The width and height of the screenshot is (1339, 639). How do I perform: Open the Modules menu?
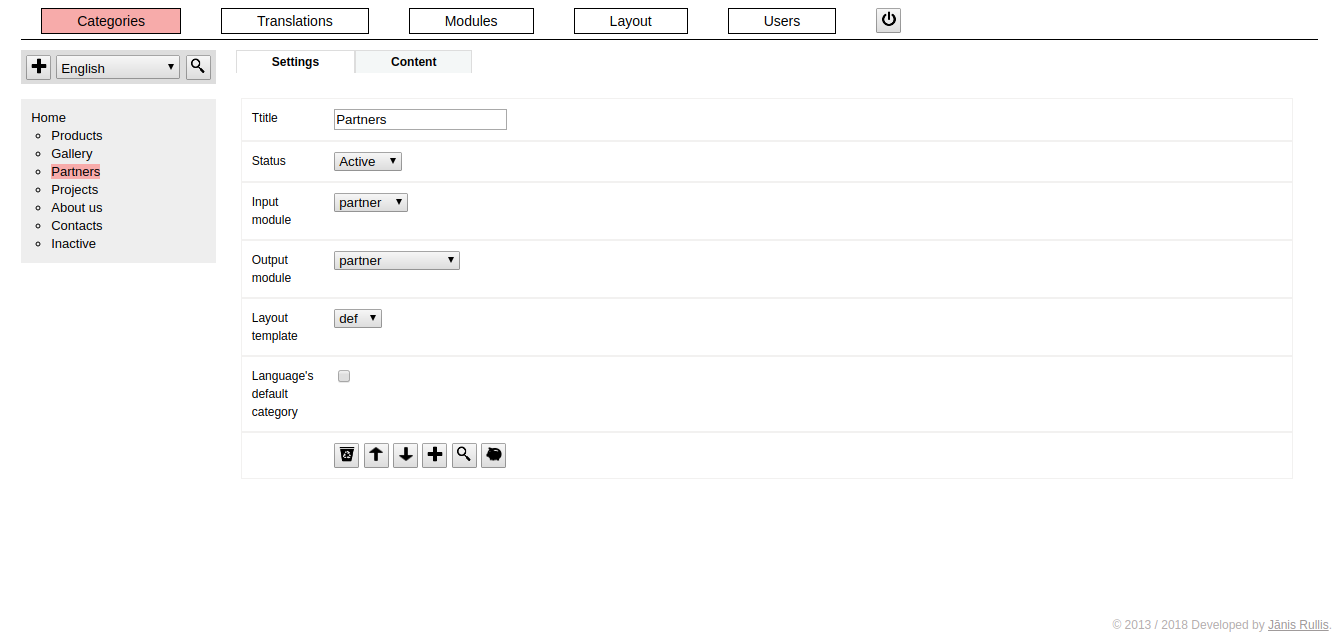pyautogui.click(x=471, y=21)
